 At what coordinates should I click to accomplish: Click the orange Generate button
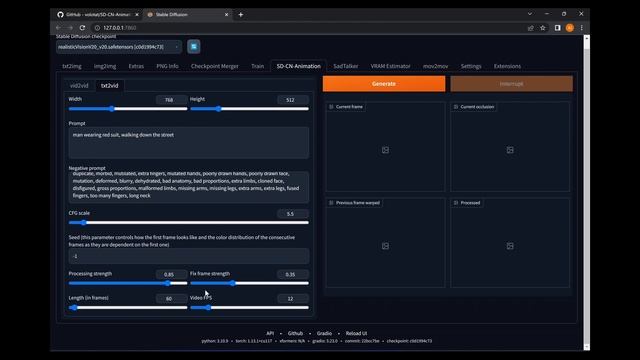tap(384, 84)
